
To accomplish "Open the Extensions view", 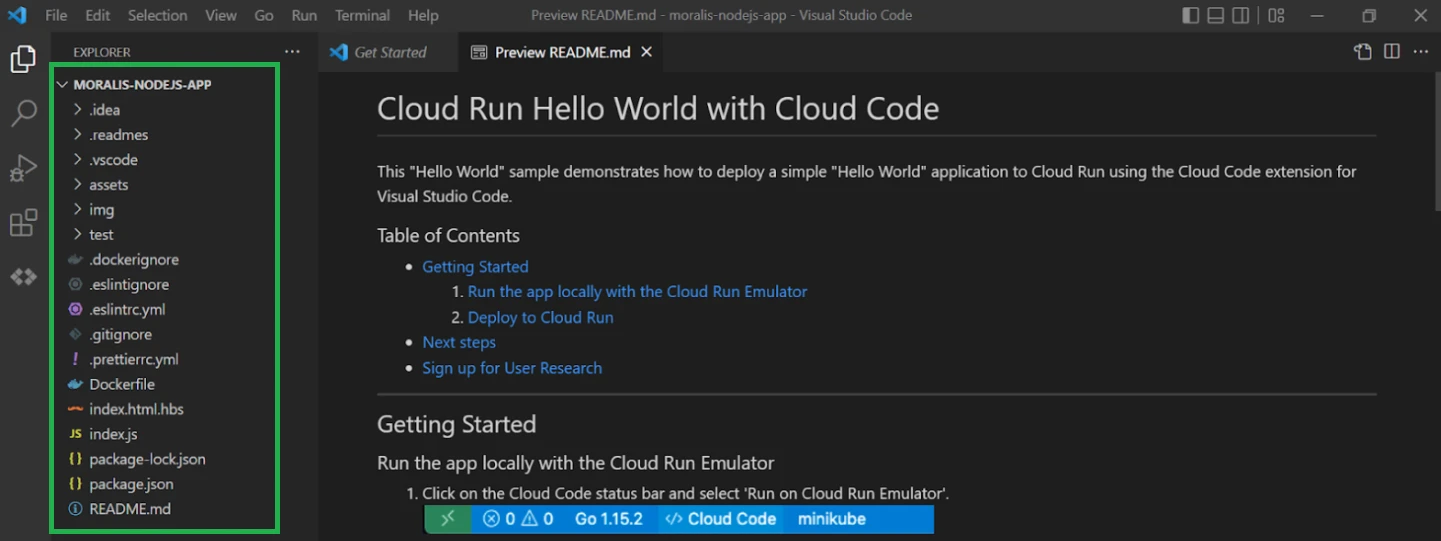I will coord(23,223).
